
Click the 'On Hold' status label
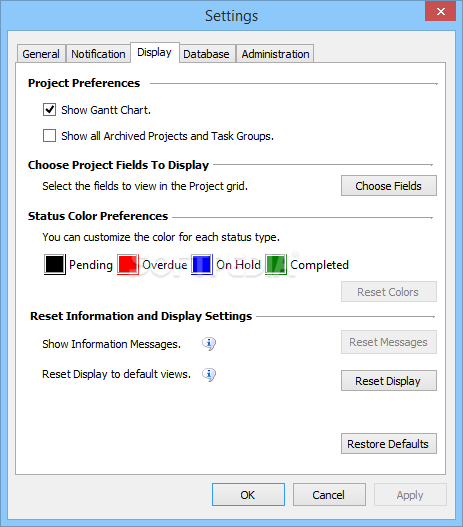pyautogui.click(x=238, y=265)
